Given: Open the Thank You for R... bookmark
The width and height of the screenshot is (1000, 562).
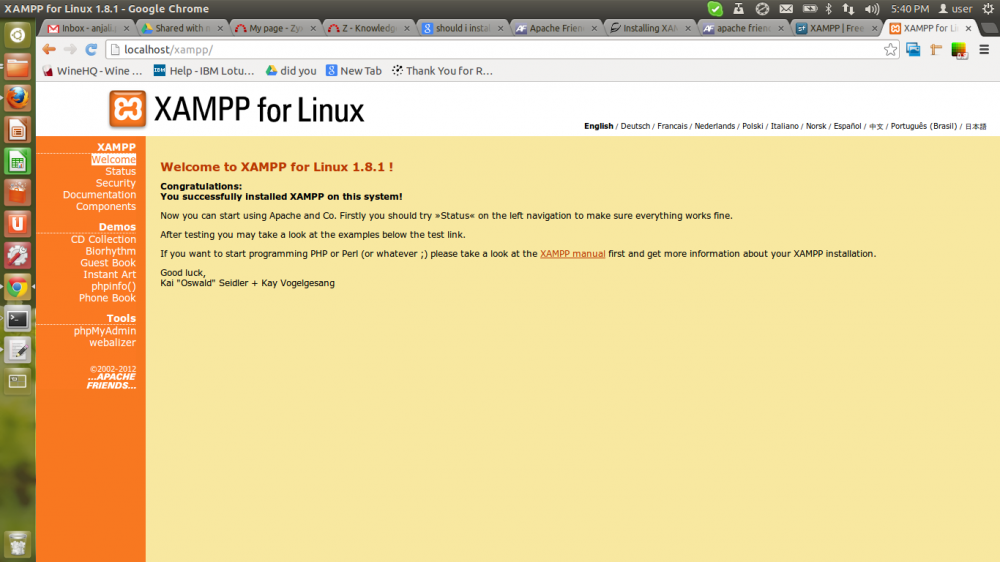Looking at the screenshot, I should coord(442,71).
